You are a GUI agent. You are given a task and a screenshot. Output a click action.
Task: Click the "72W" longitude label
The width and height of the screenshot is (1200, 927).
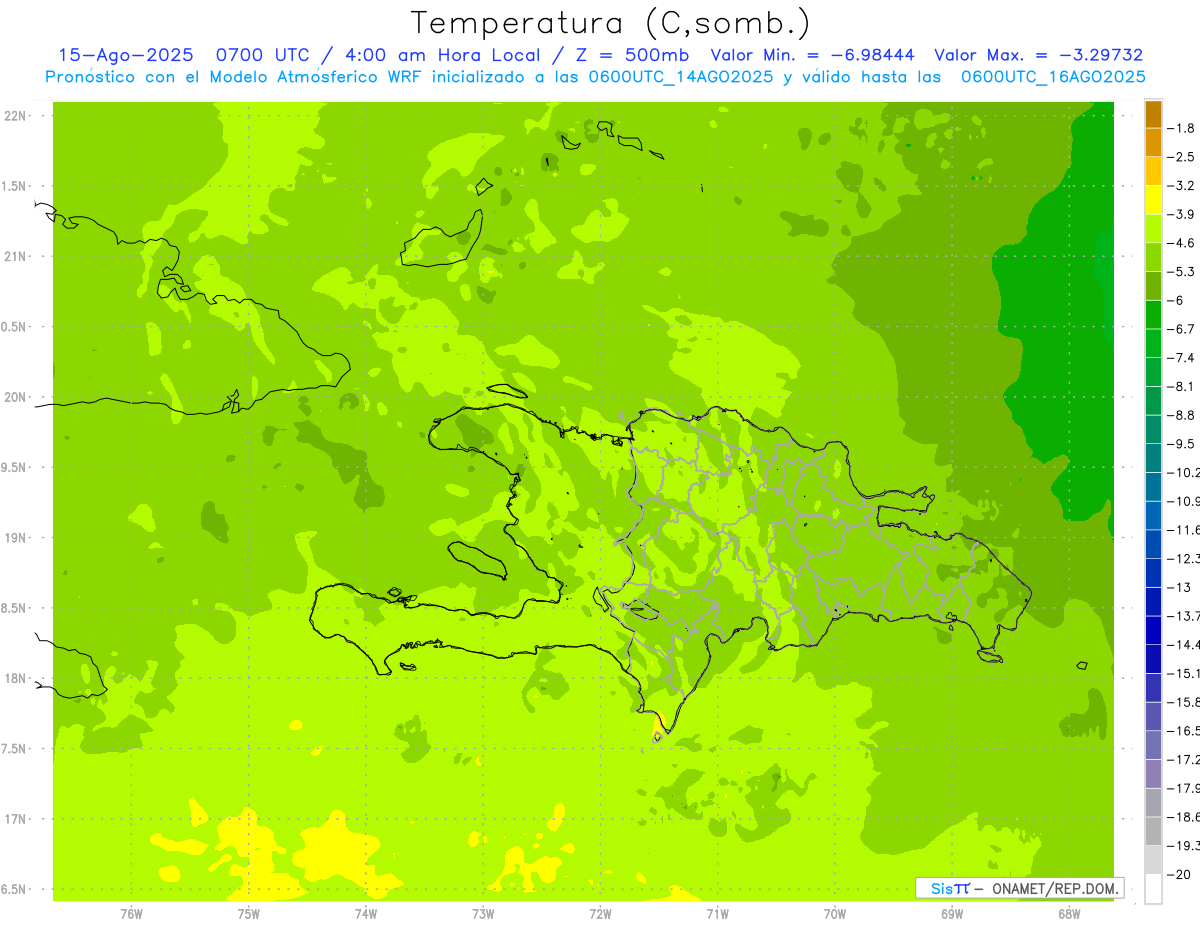pyautogui.click(x=600, y=914)
